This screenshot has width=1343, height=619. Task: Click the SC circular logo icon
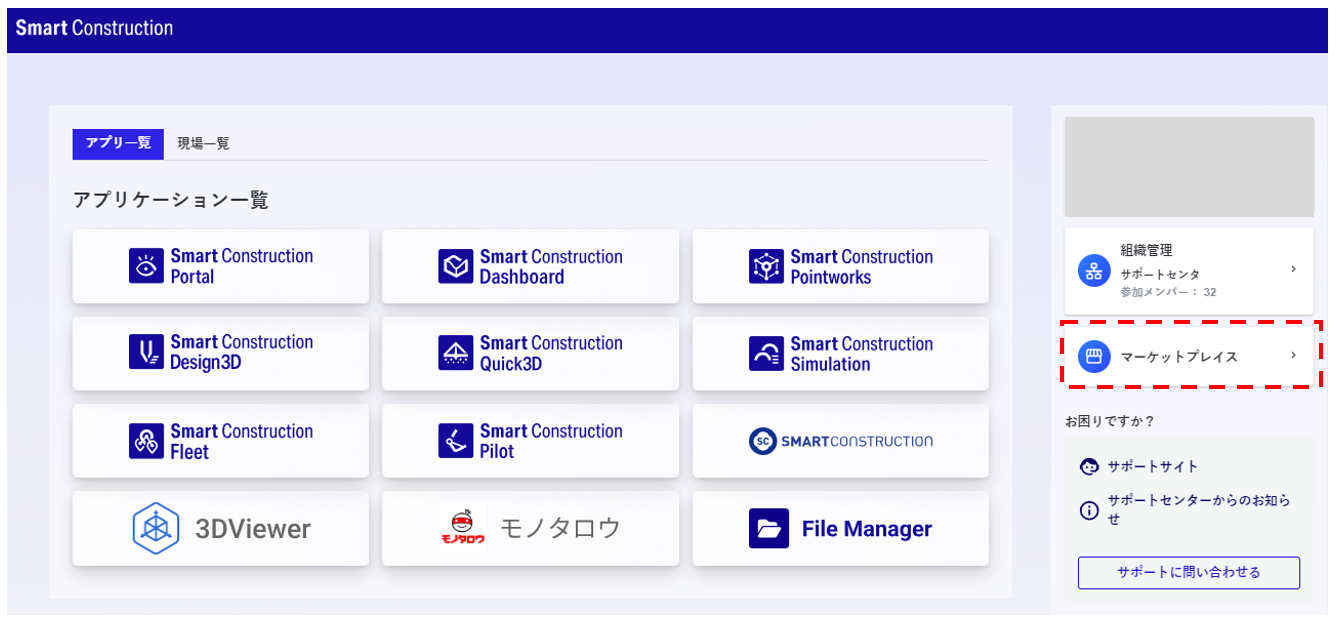tap(763, 441)
